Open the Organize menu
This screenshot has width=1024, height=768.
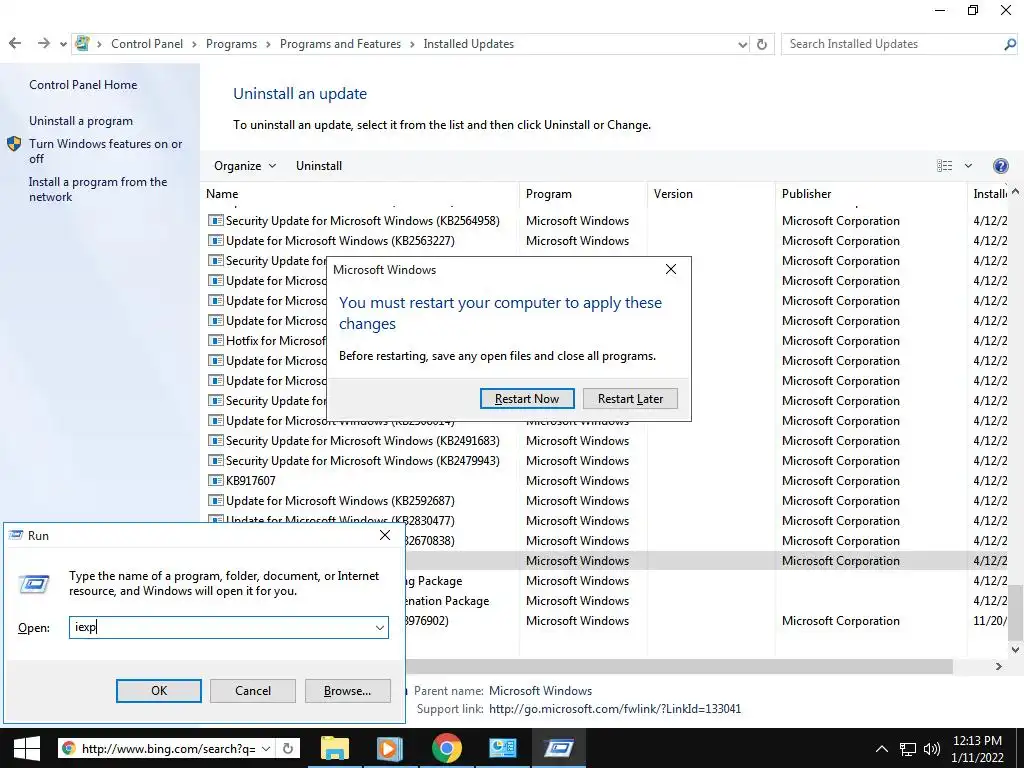[x=245, y=166]
